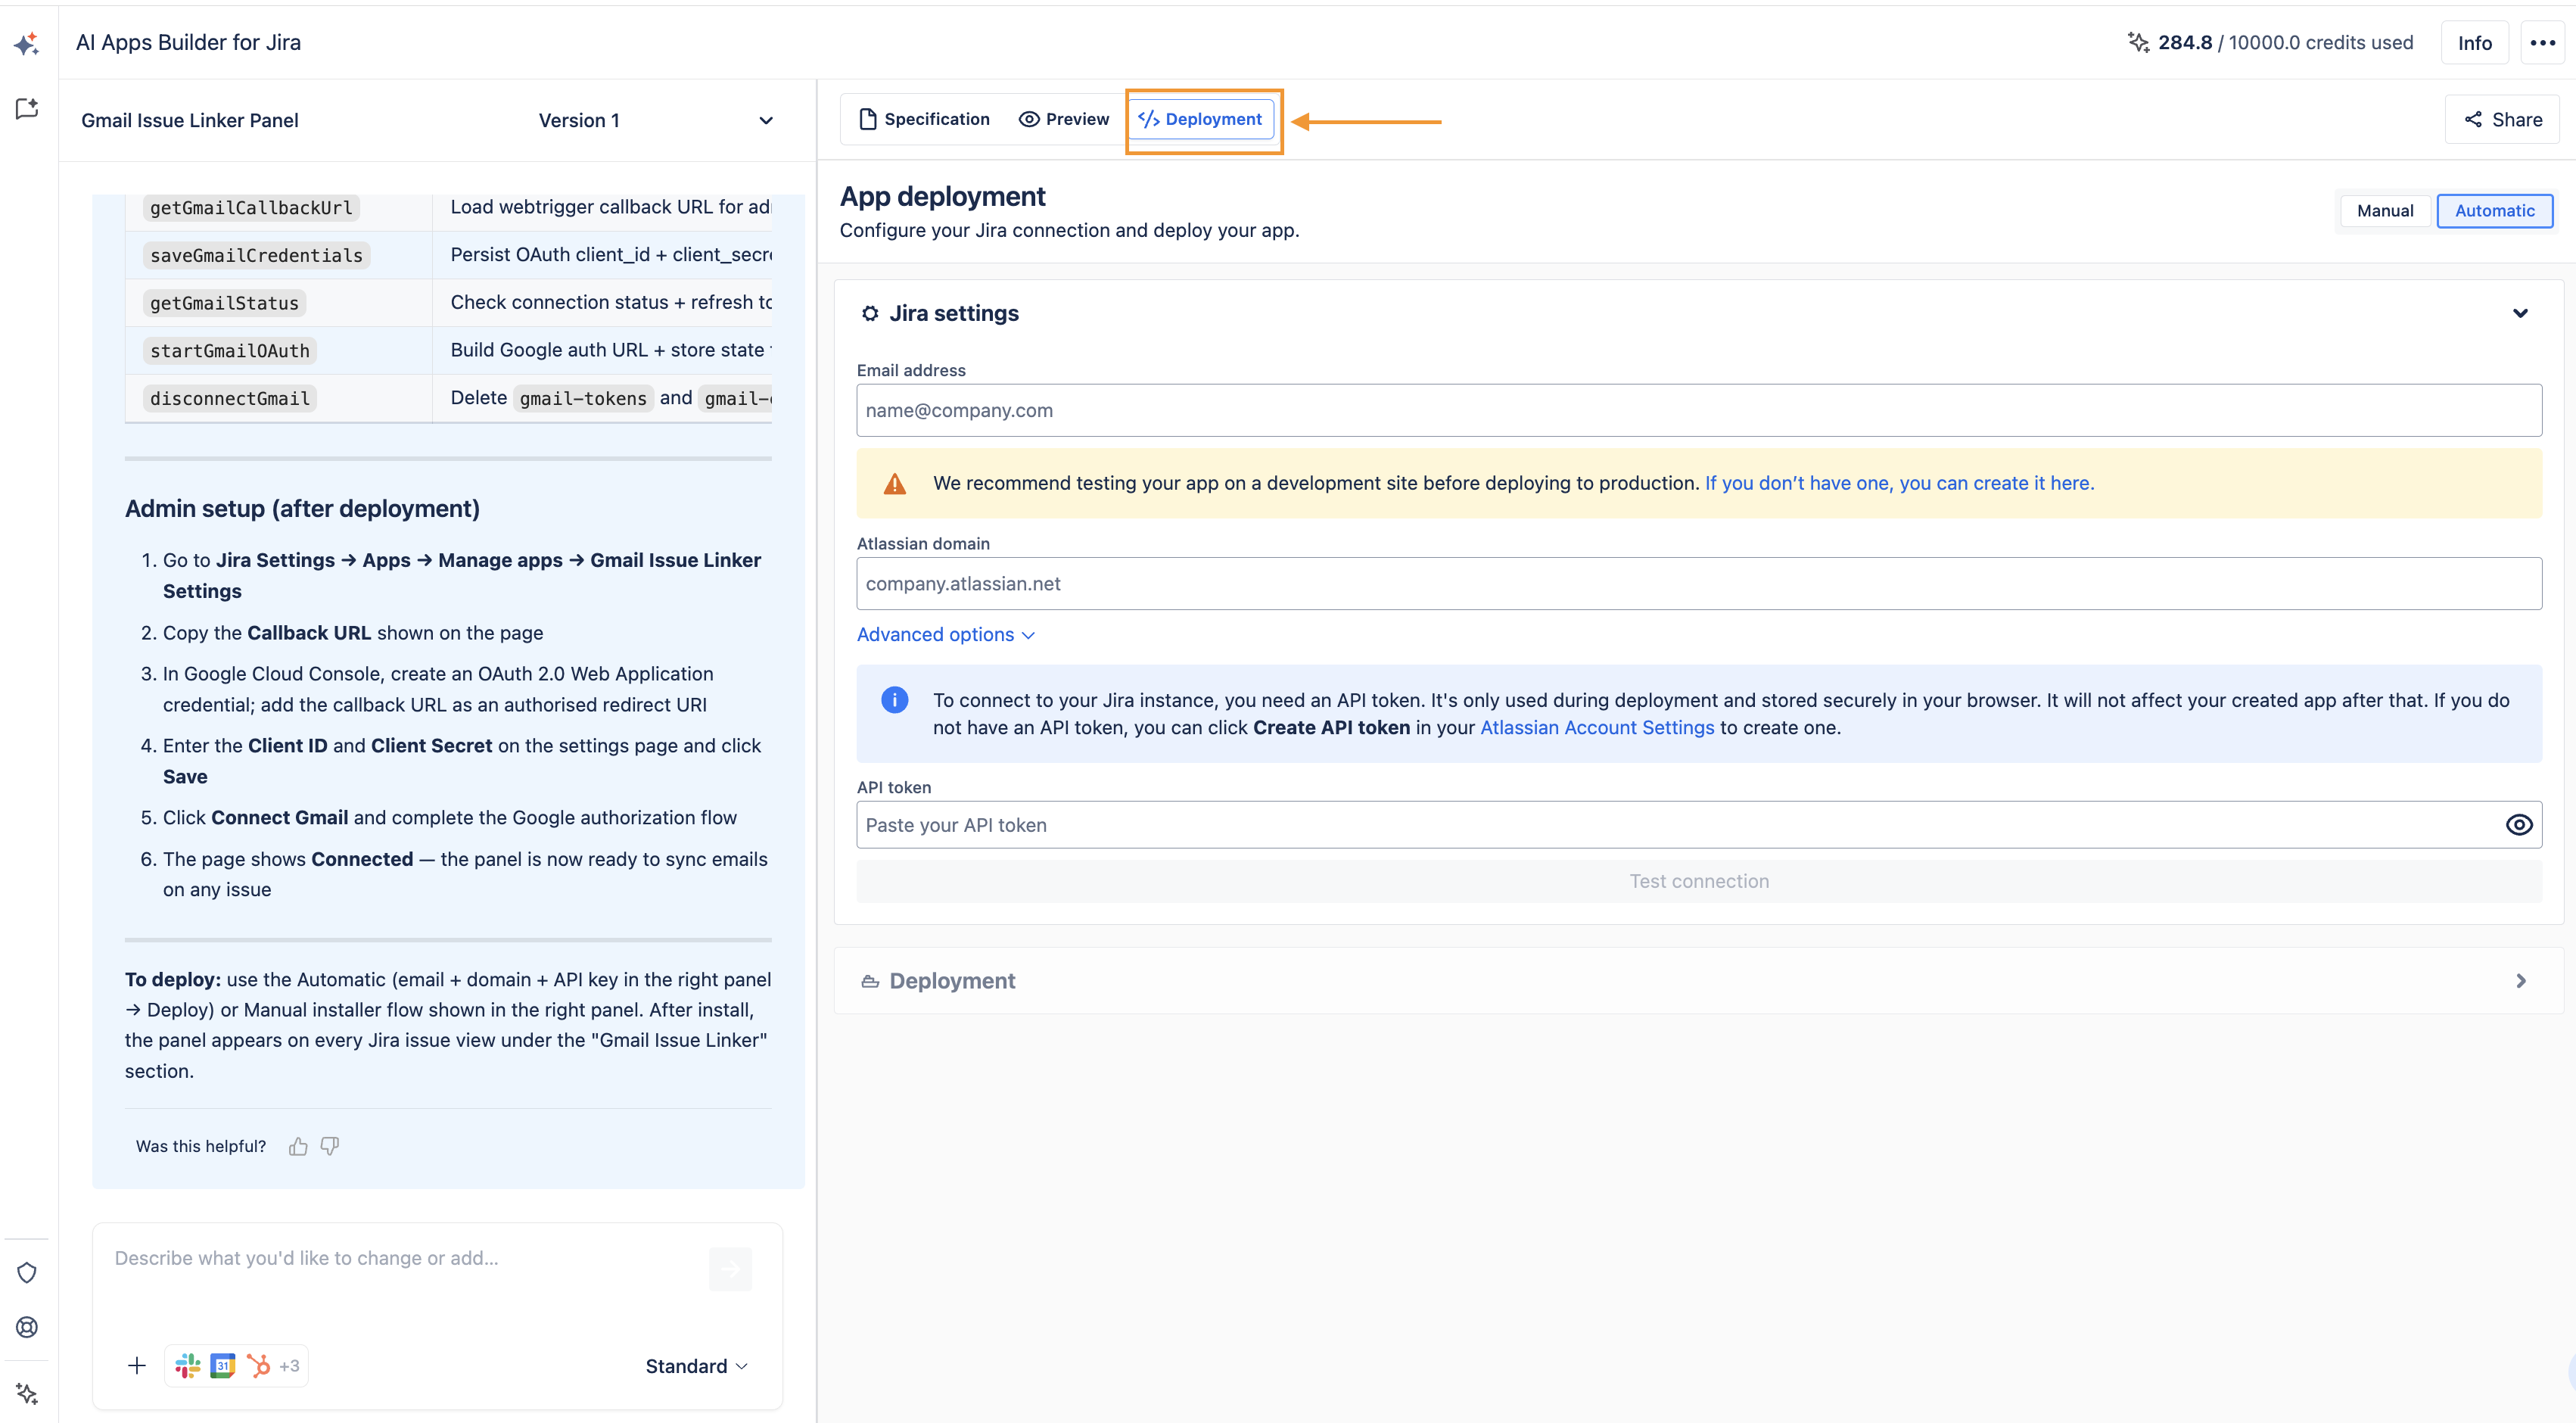Click the thumbs down feedback icon
This screenshot has width=2576, height=1423.
click(330, 1146)
